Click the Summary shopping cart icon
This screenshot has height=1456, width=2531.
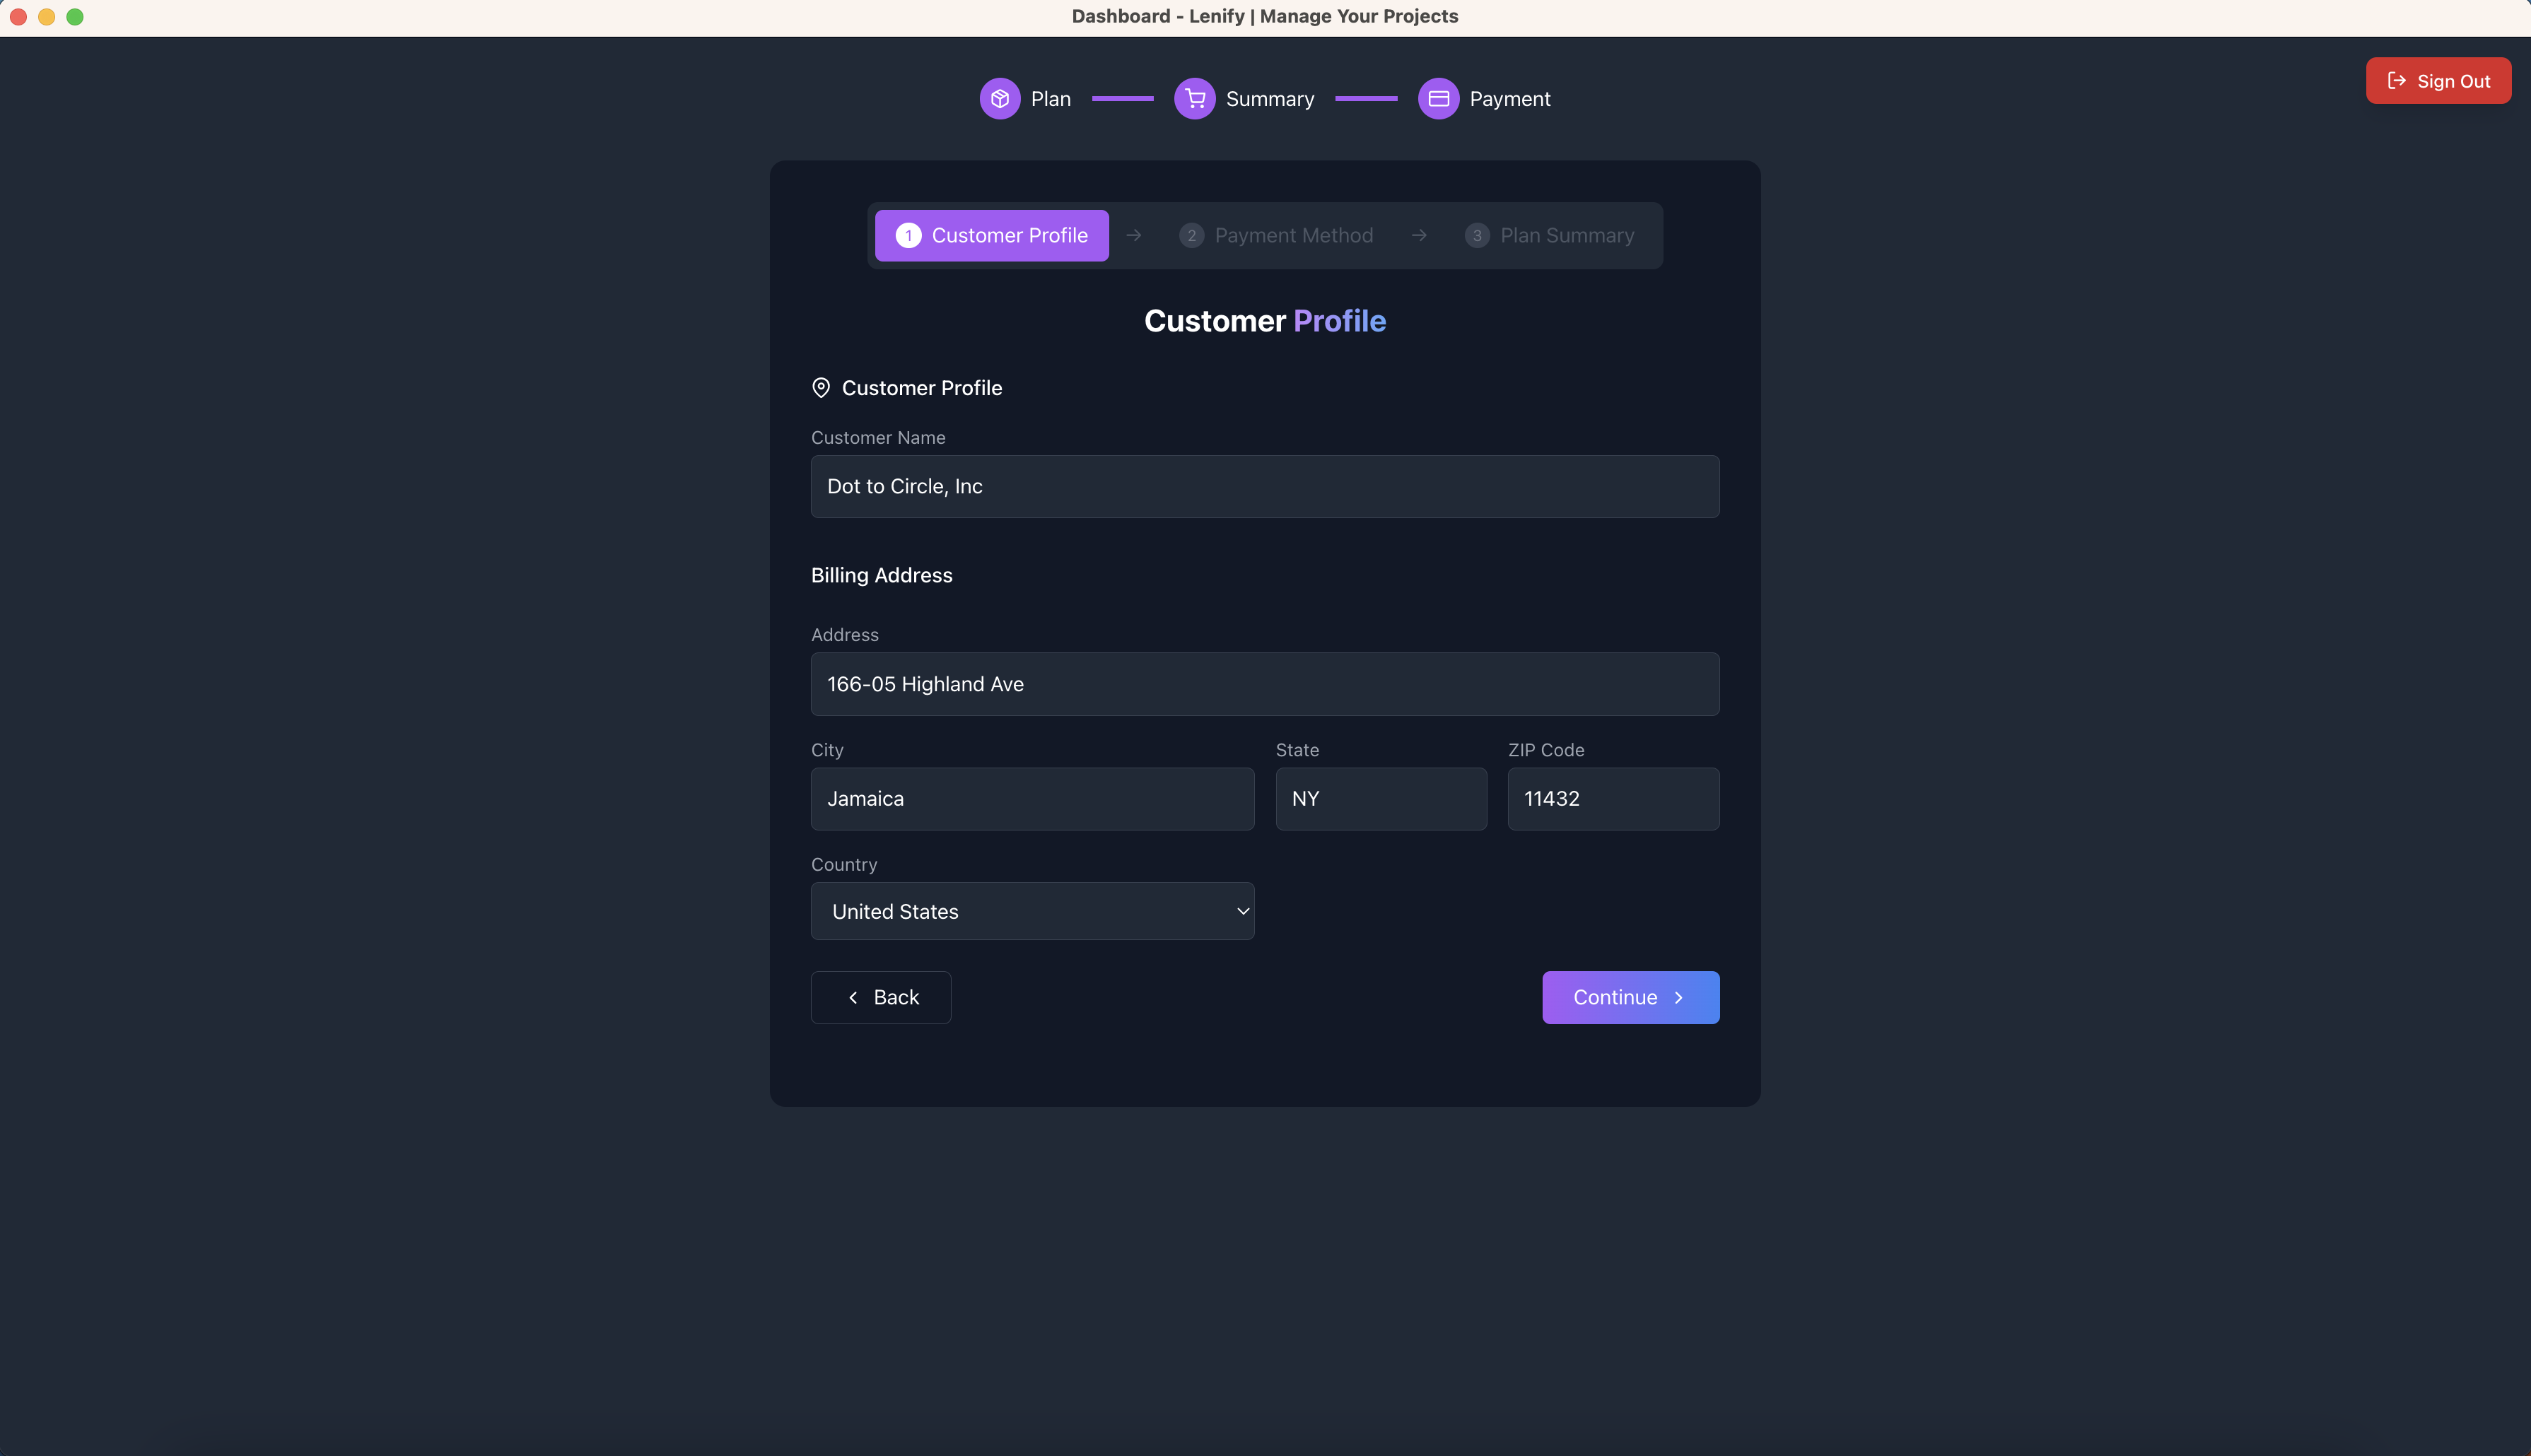point(1194,98)
